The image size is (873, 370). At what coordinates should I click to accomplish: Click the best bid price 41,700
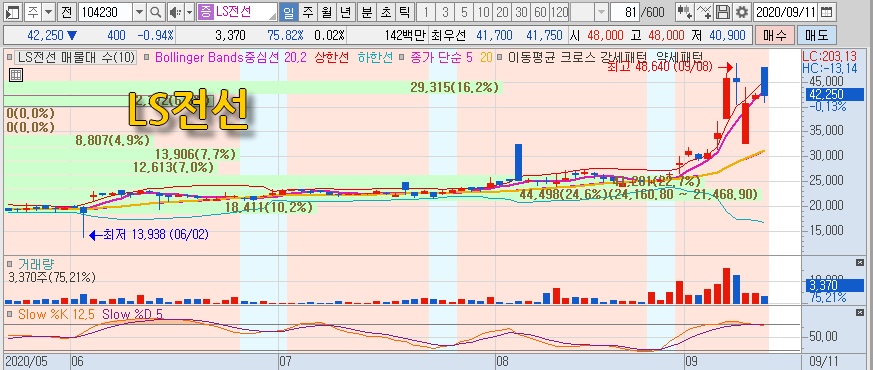click(494, 36)
